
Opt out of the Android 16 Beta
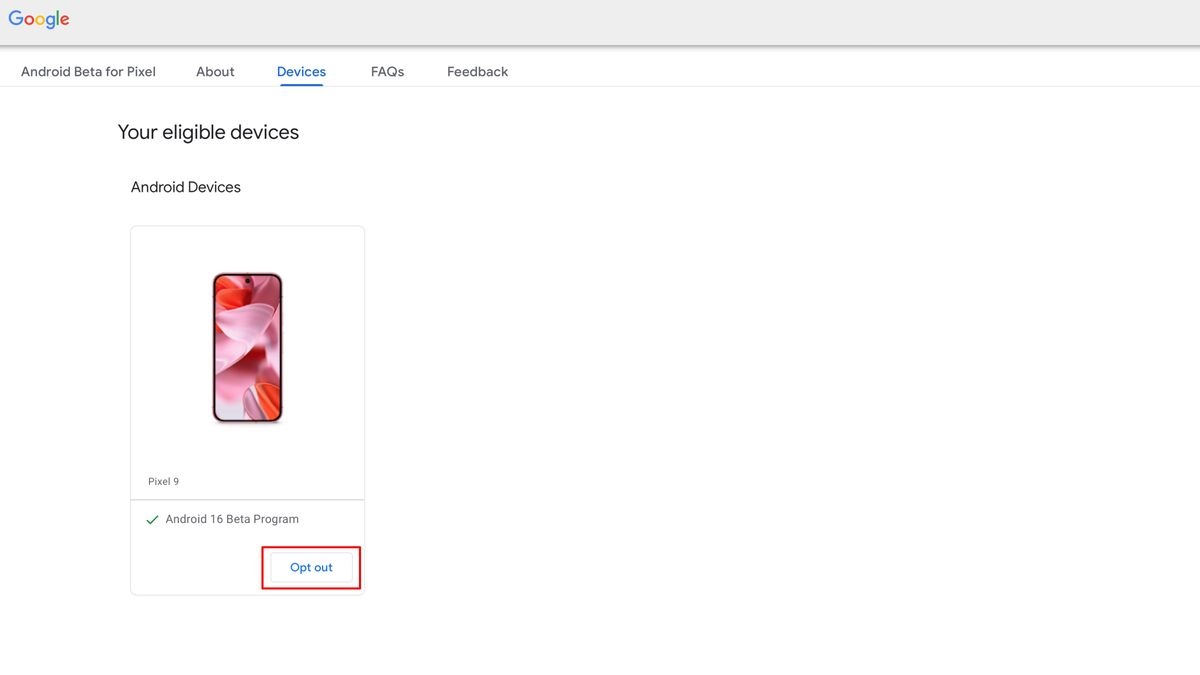click(311, 567)
